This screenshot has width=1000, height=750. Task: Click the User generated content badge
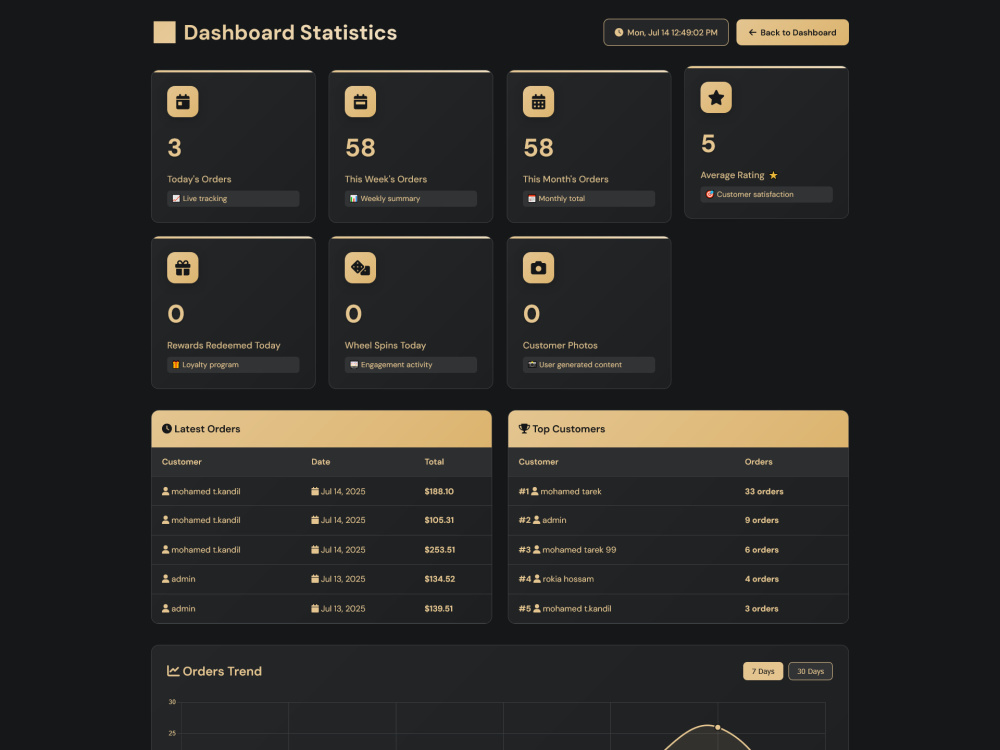589,365
